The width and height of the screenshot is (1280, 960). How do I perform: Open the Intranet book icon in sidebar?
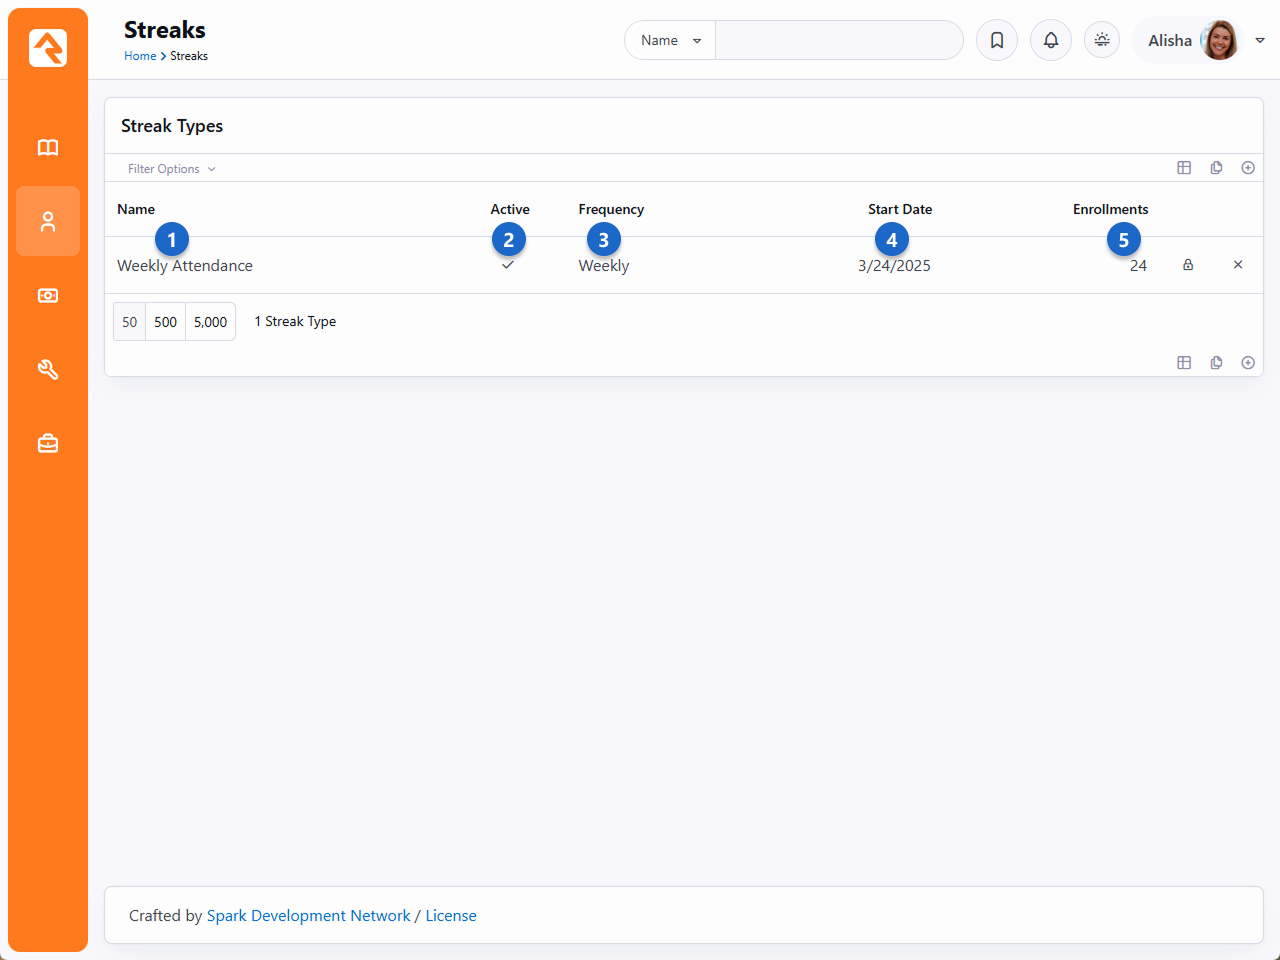pos(48,148)
